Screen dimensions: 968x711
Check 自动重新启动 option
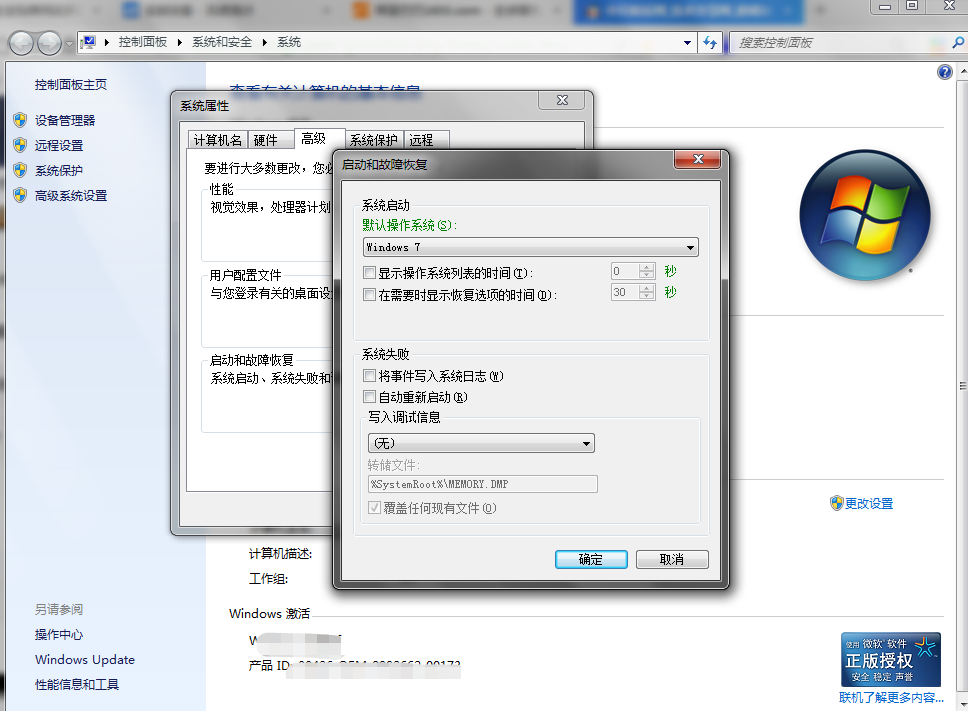point(369,396)
